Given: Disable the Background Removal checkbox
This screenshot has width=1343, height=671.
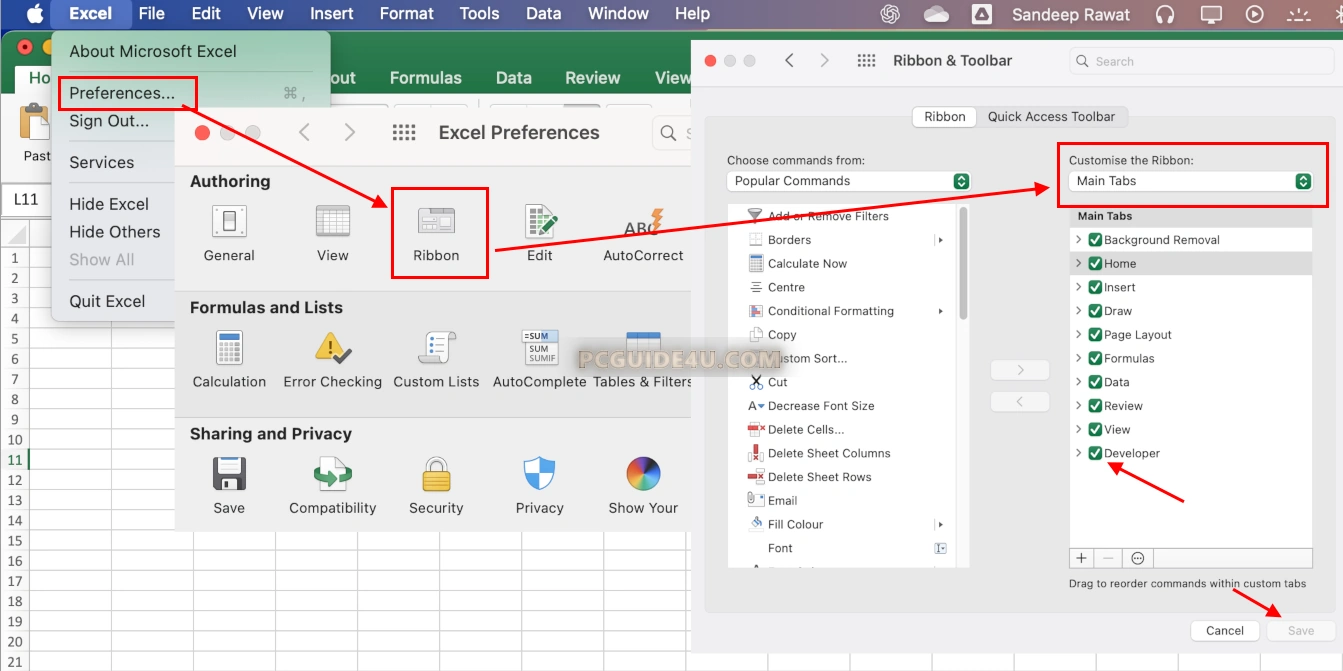Looking at the screenshot, I should (x=1095, y=240).
